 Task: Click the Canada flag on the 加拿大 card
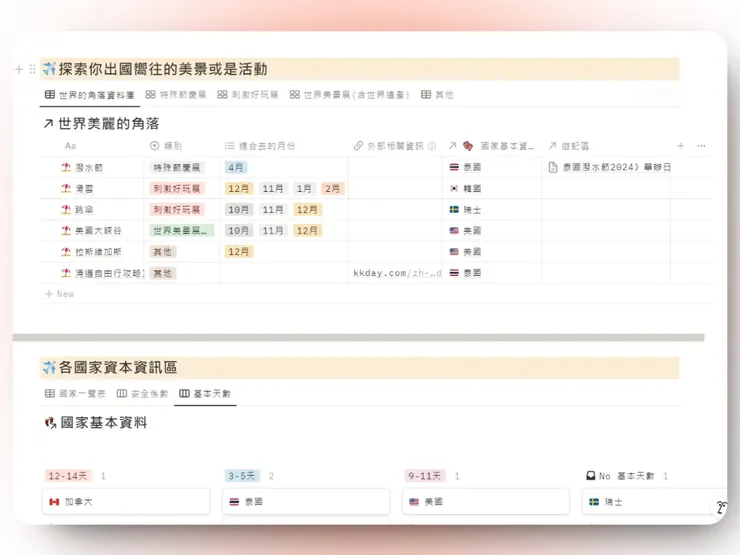click(x=54, y=502)
